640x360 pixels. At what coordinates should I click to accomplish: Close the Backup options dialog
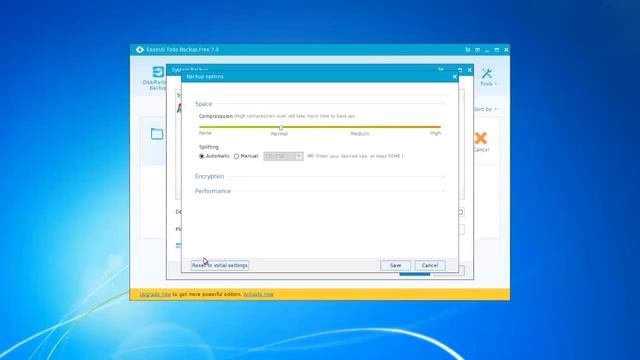(x=455, y=77)
